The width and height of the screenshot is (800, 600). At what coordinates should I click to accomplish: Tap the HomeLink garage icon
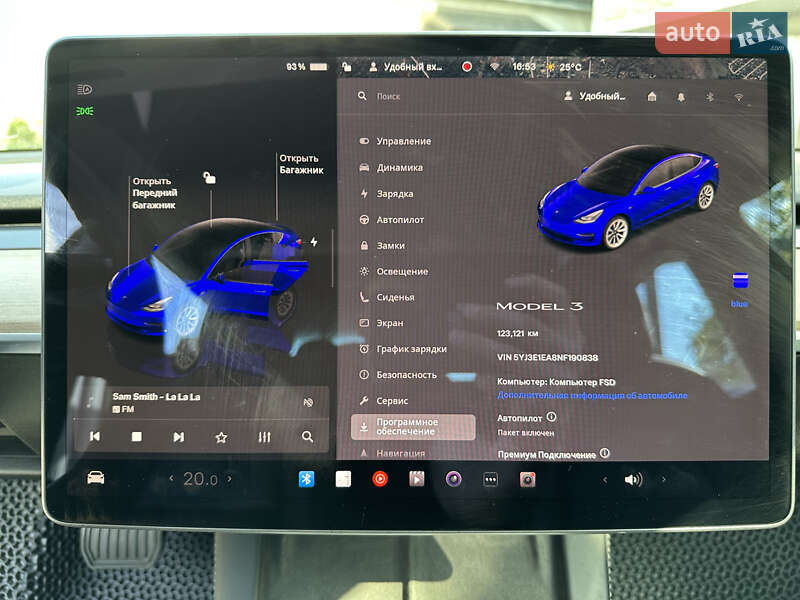[x=652, y=96]
